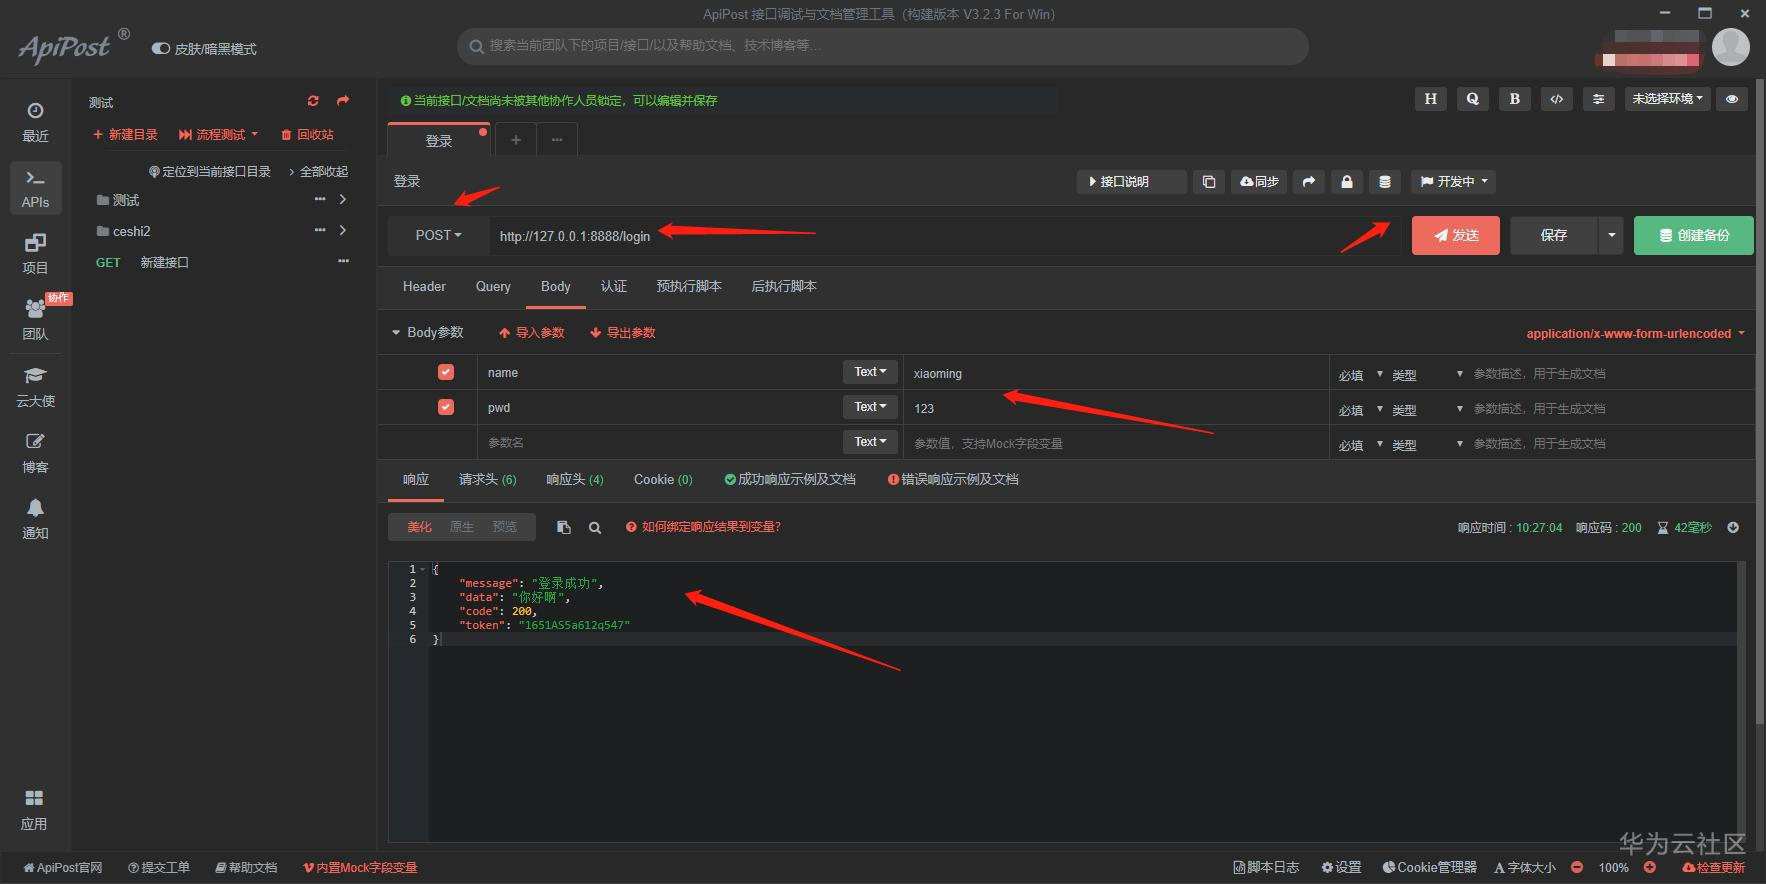Click the eye icon for environment preview
The height and width of the screenshot is (884, 1766).
1732,99
